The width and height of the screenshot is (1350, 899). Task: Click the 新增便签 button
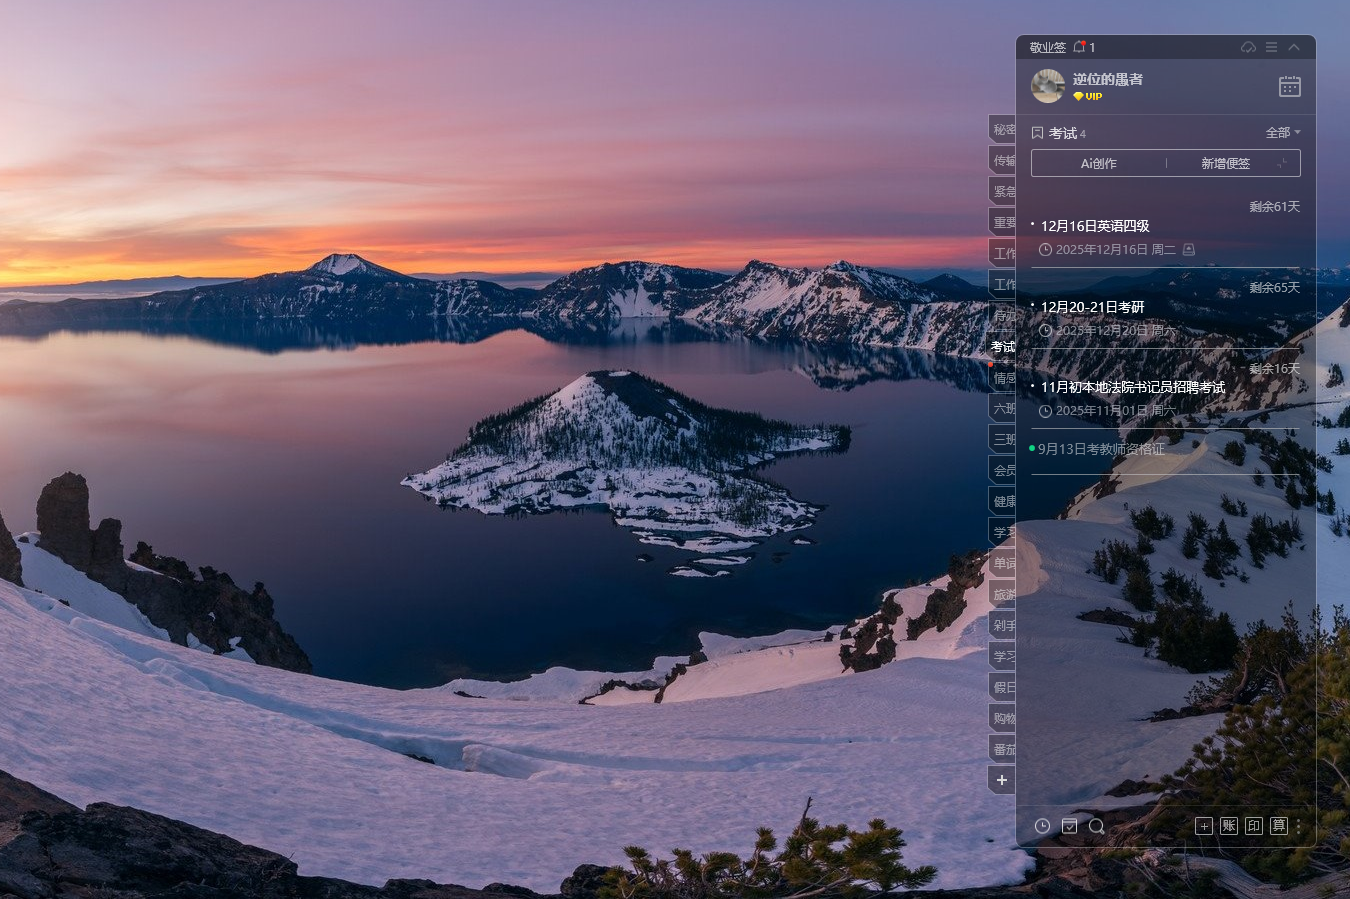[1225, 163]
